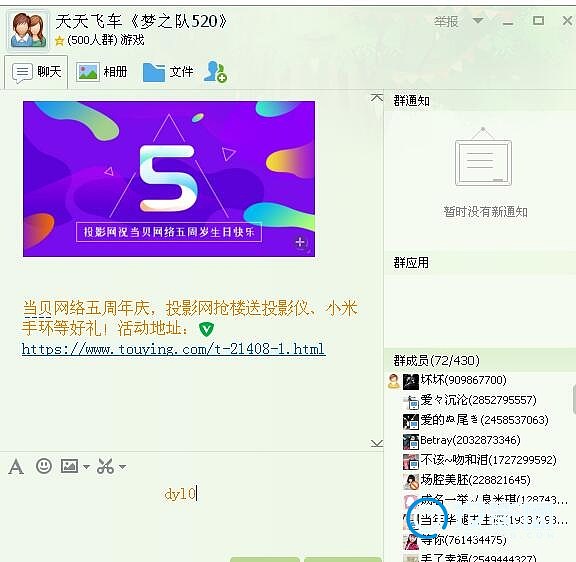
Task: Click the green verified shield icon
Action: [x=206, y=329]
